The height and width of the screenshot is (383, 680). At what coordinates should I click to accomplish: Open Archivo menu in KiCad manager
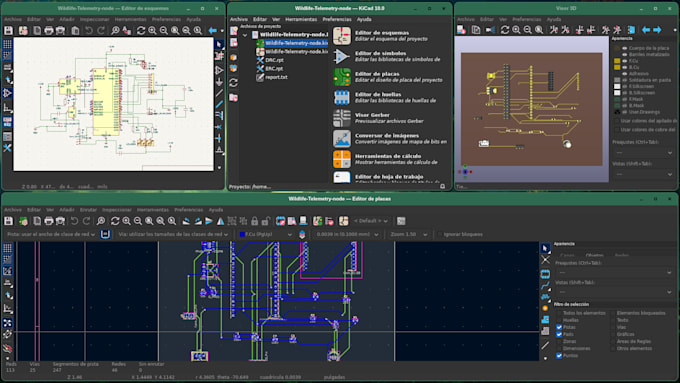[x=239, y=19]
